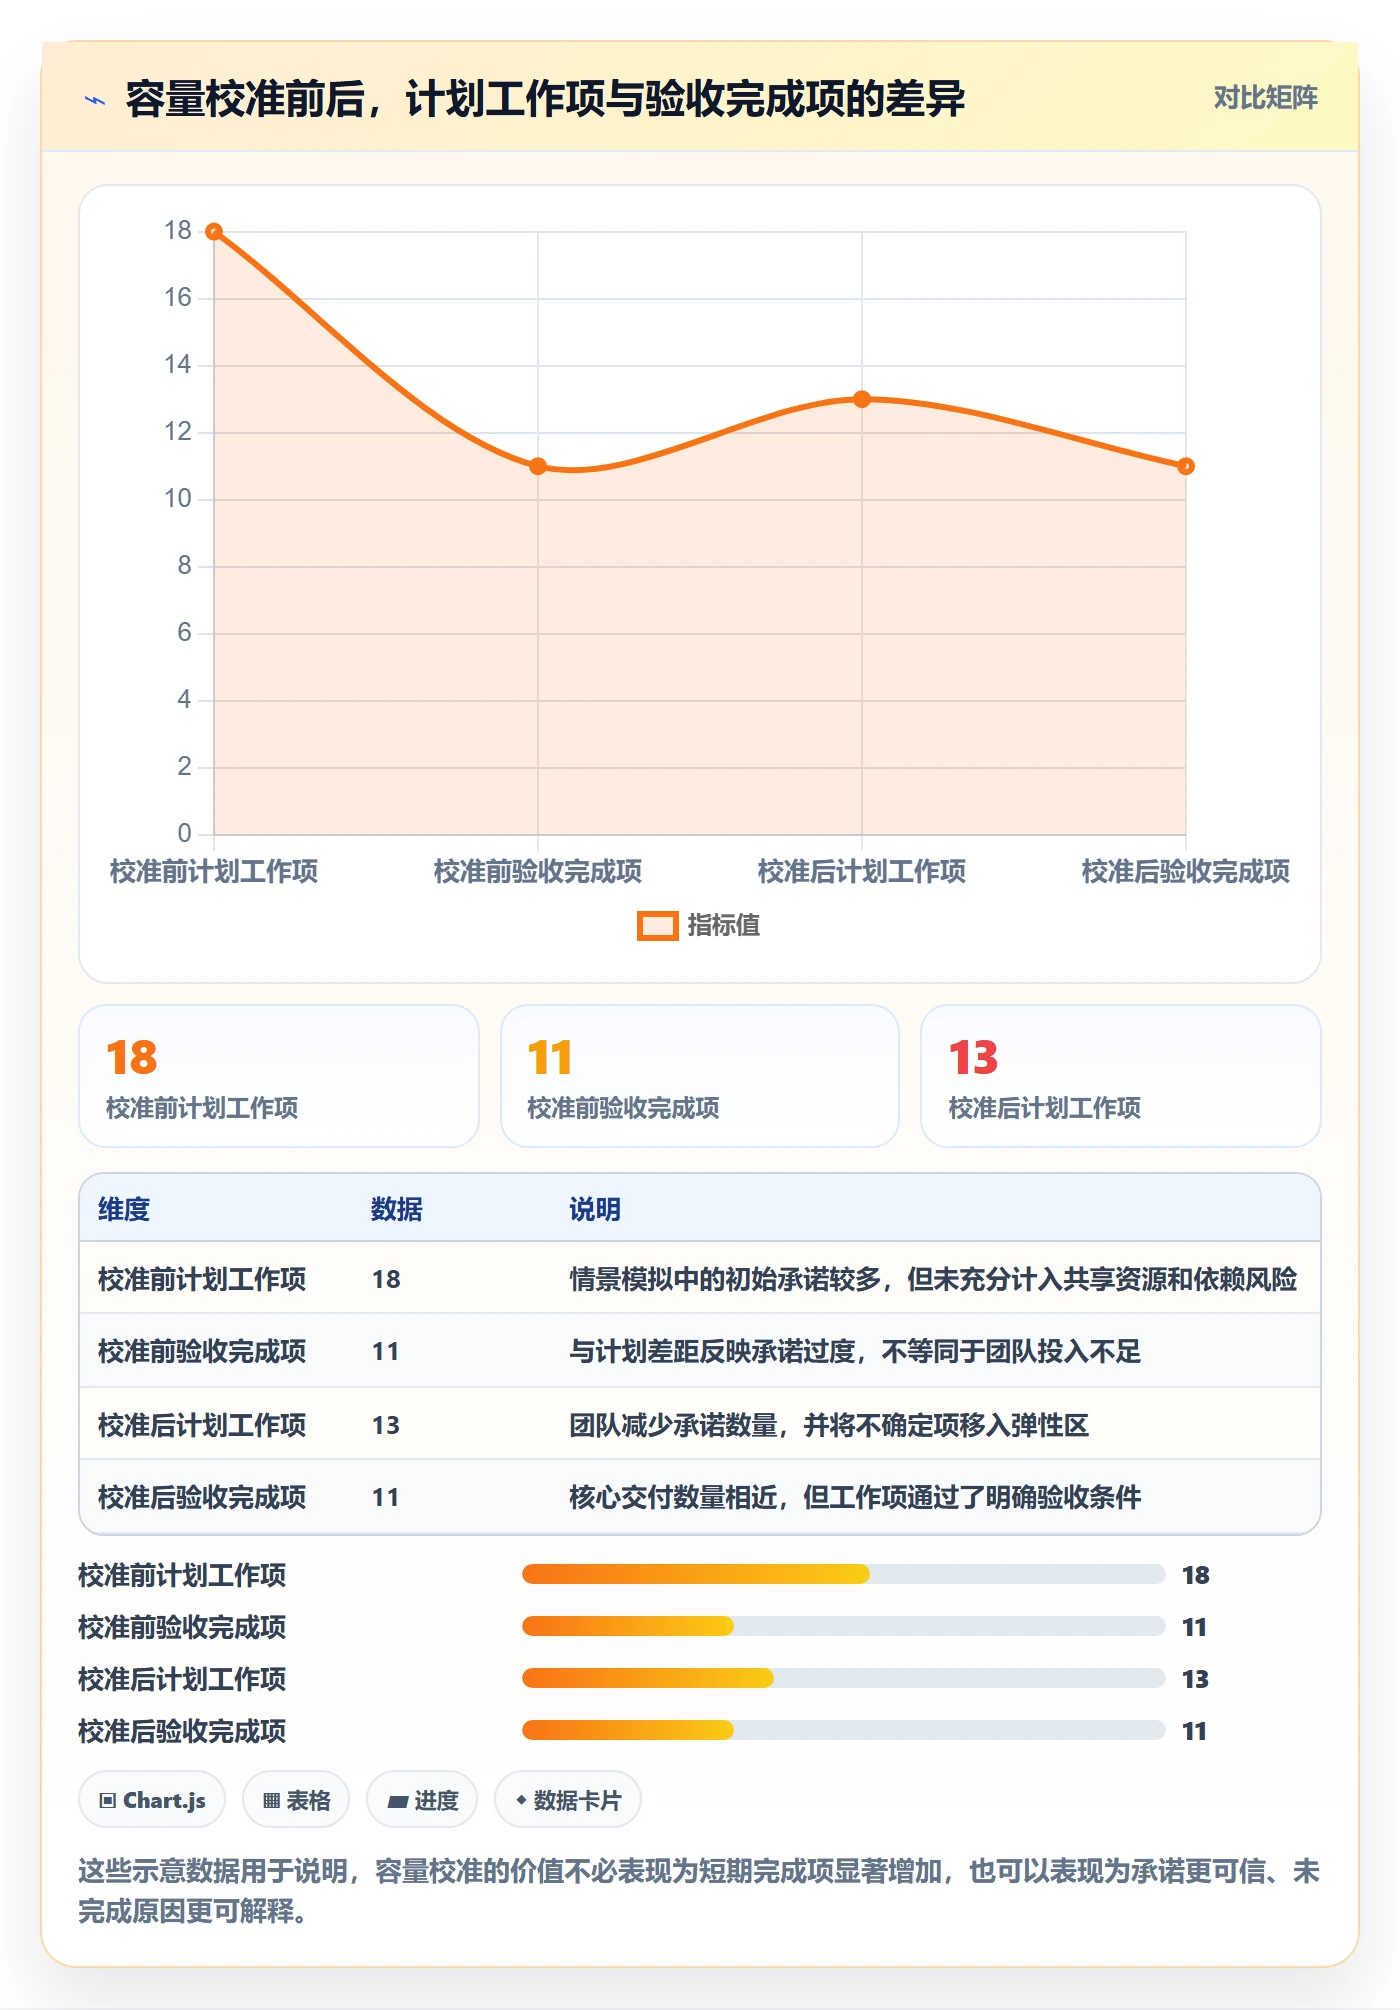Screen dimensions: 1400x2010
Task: Click the 校准后计划工作项 progress bar
Action: coord(844,1678)
